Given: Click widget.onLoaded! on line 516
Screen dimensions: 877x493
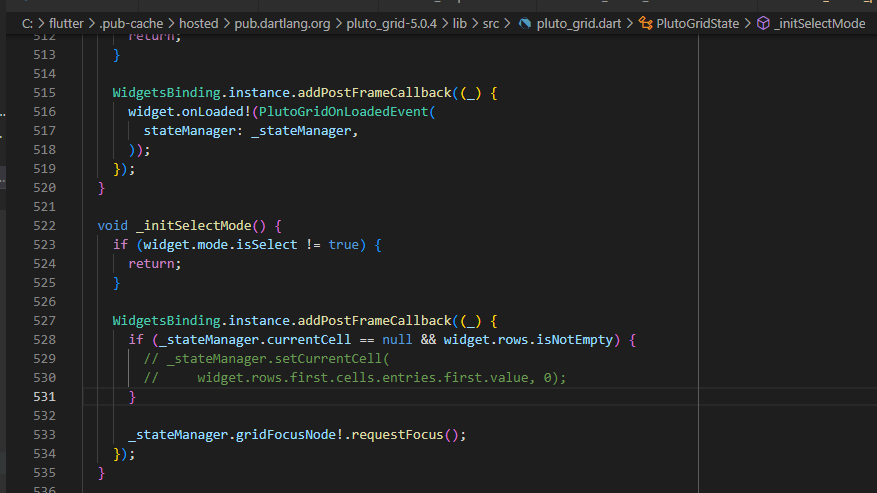Looking at the screenshot, I should tap(189, 111).
